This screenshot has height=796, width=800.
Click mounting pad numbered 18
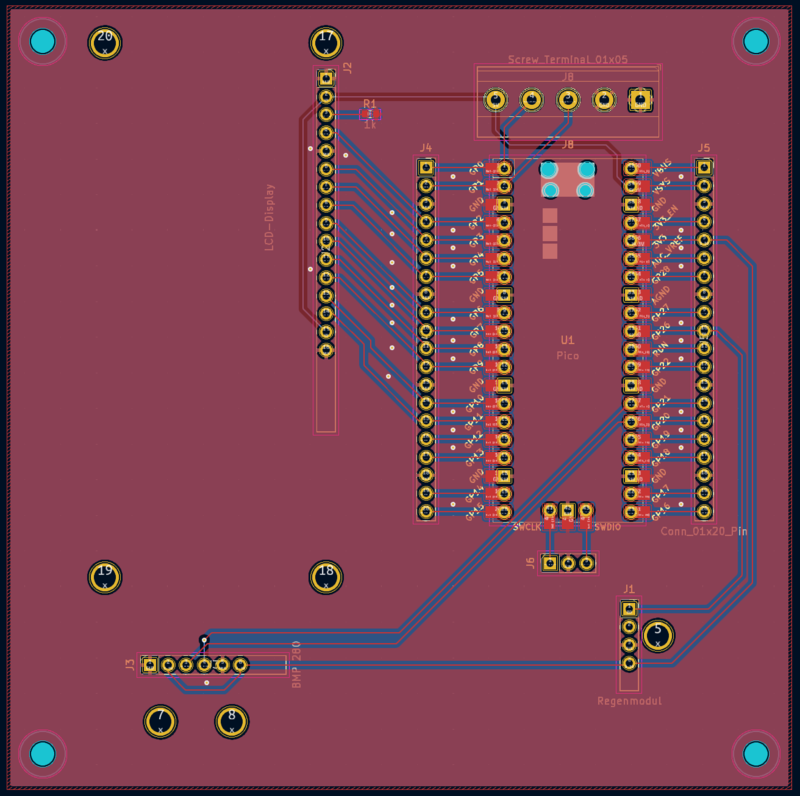coord(326,577)
